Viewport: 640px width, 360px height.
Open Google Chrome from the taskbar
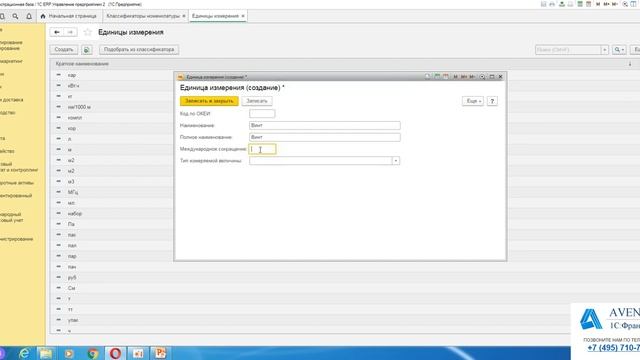point(93,353)
